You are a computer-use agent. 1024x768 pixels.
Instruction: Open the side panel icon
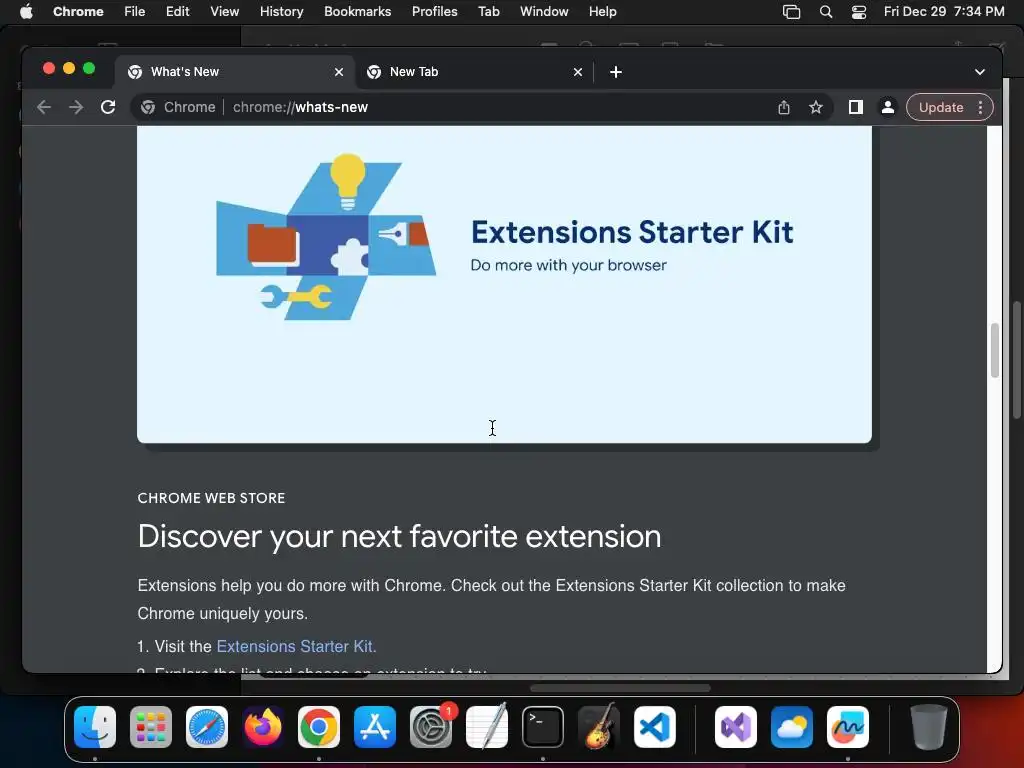tap(856, 107)
